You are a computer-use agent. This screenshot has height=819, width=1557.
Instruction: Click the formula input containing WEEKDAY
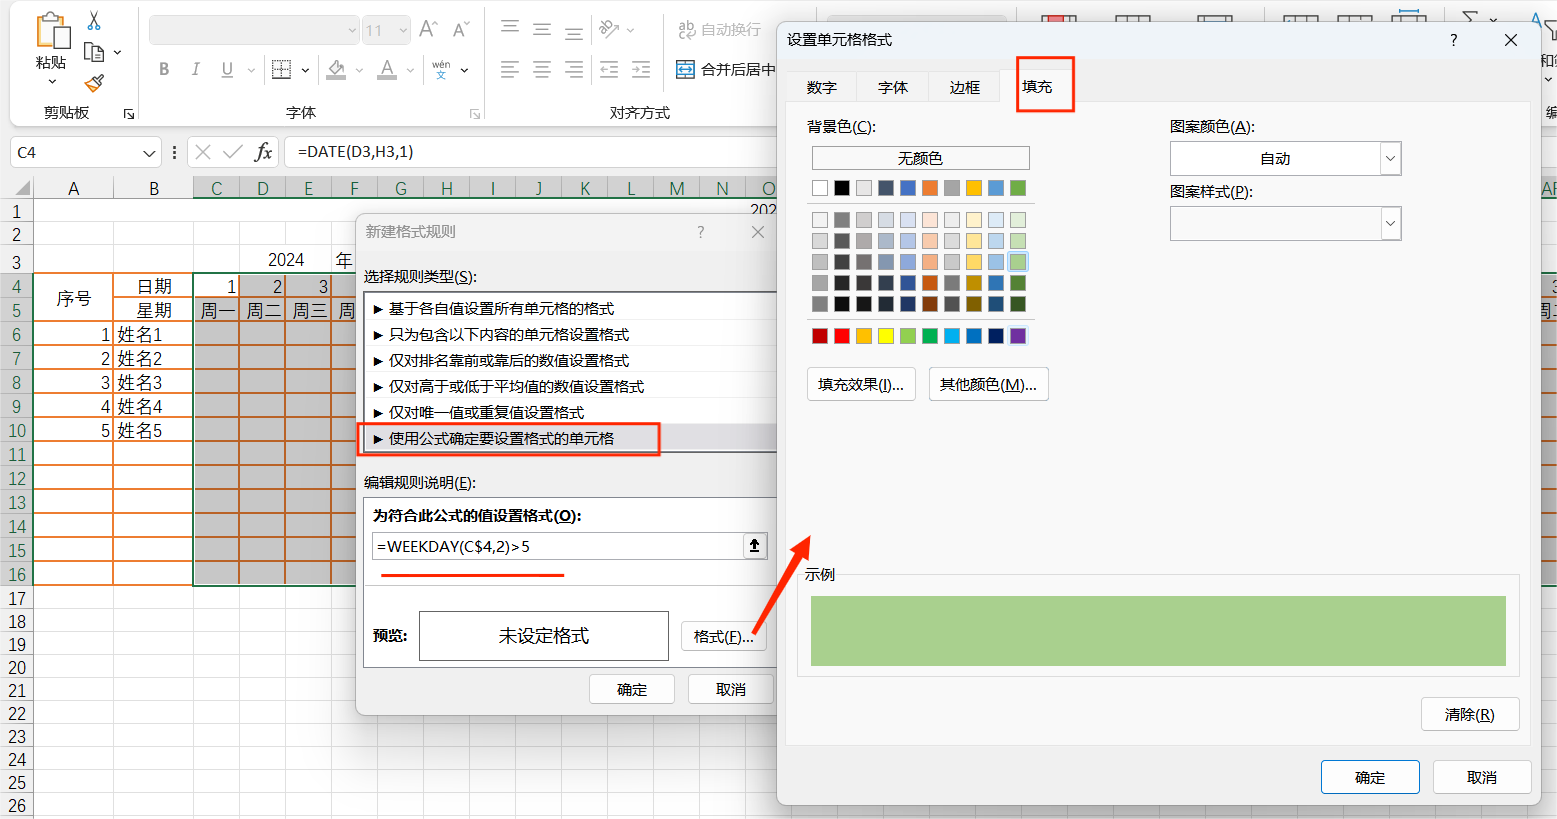click(x=560, y=547)
